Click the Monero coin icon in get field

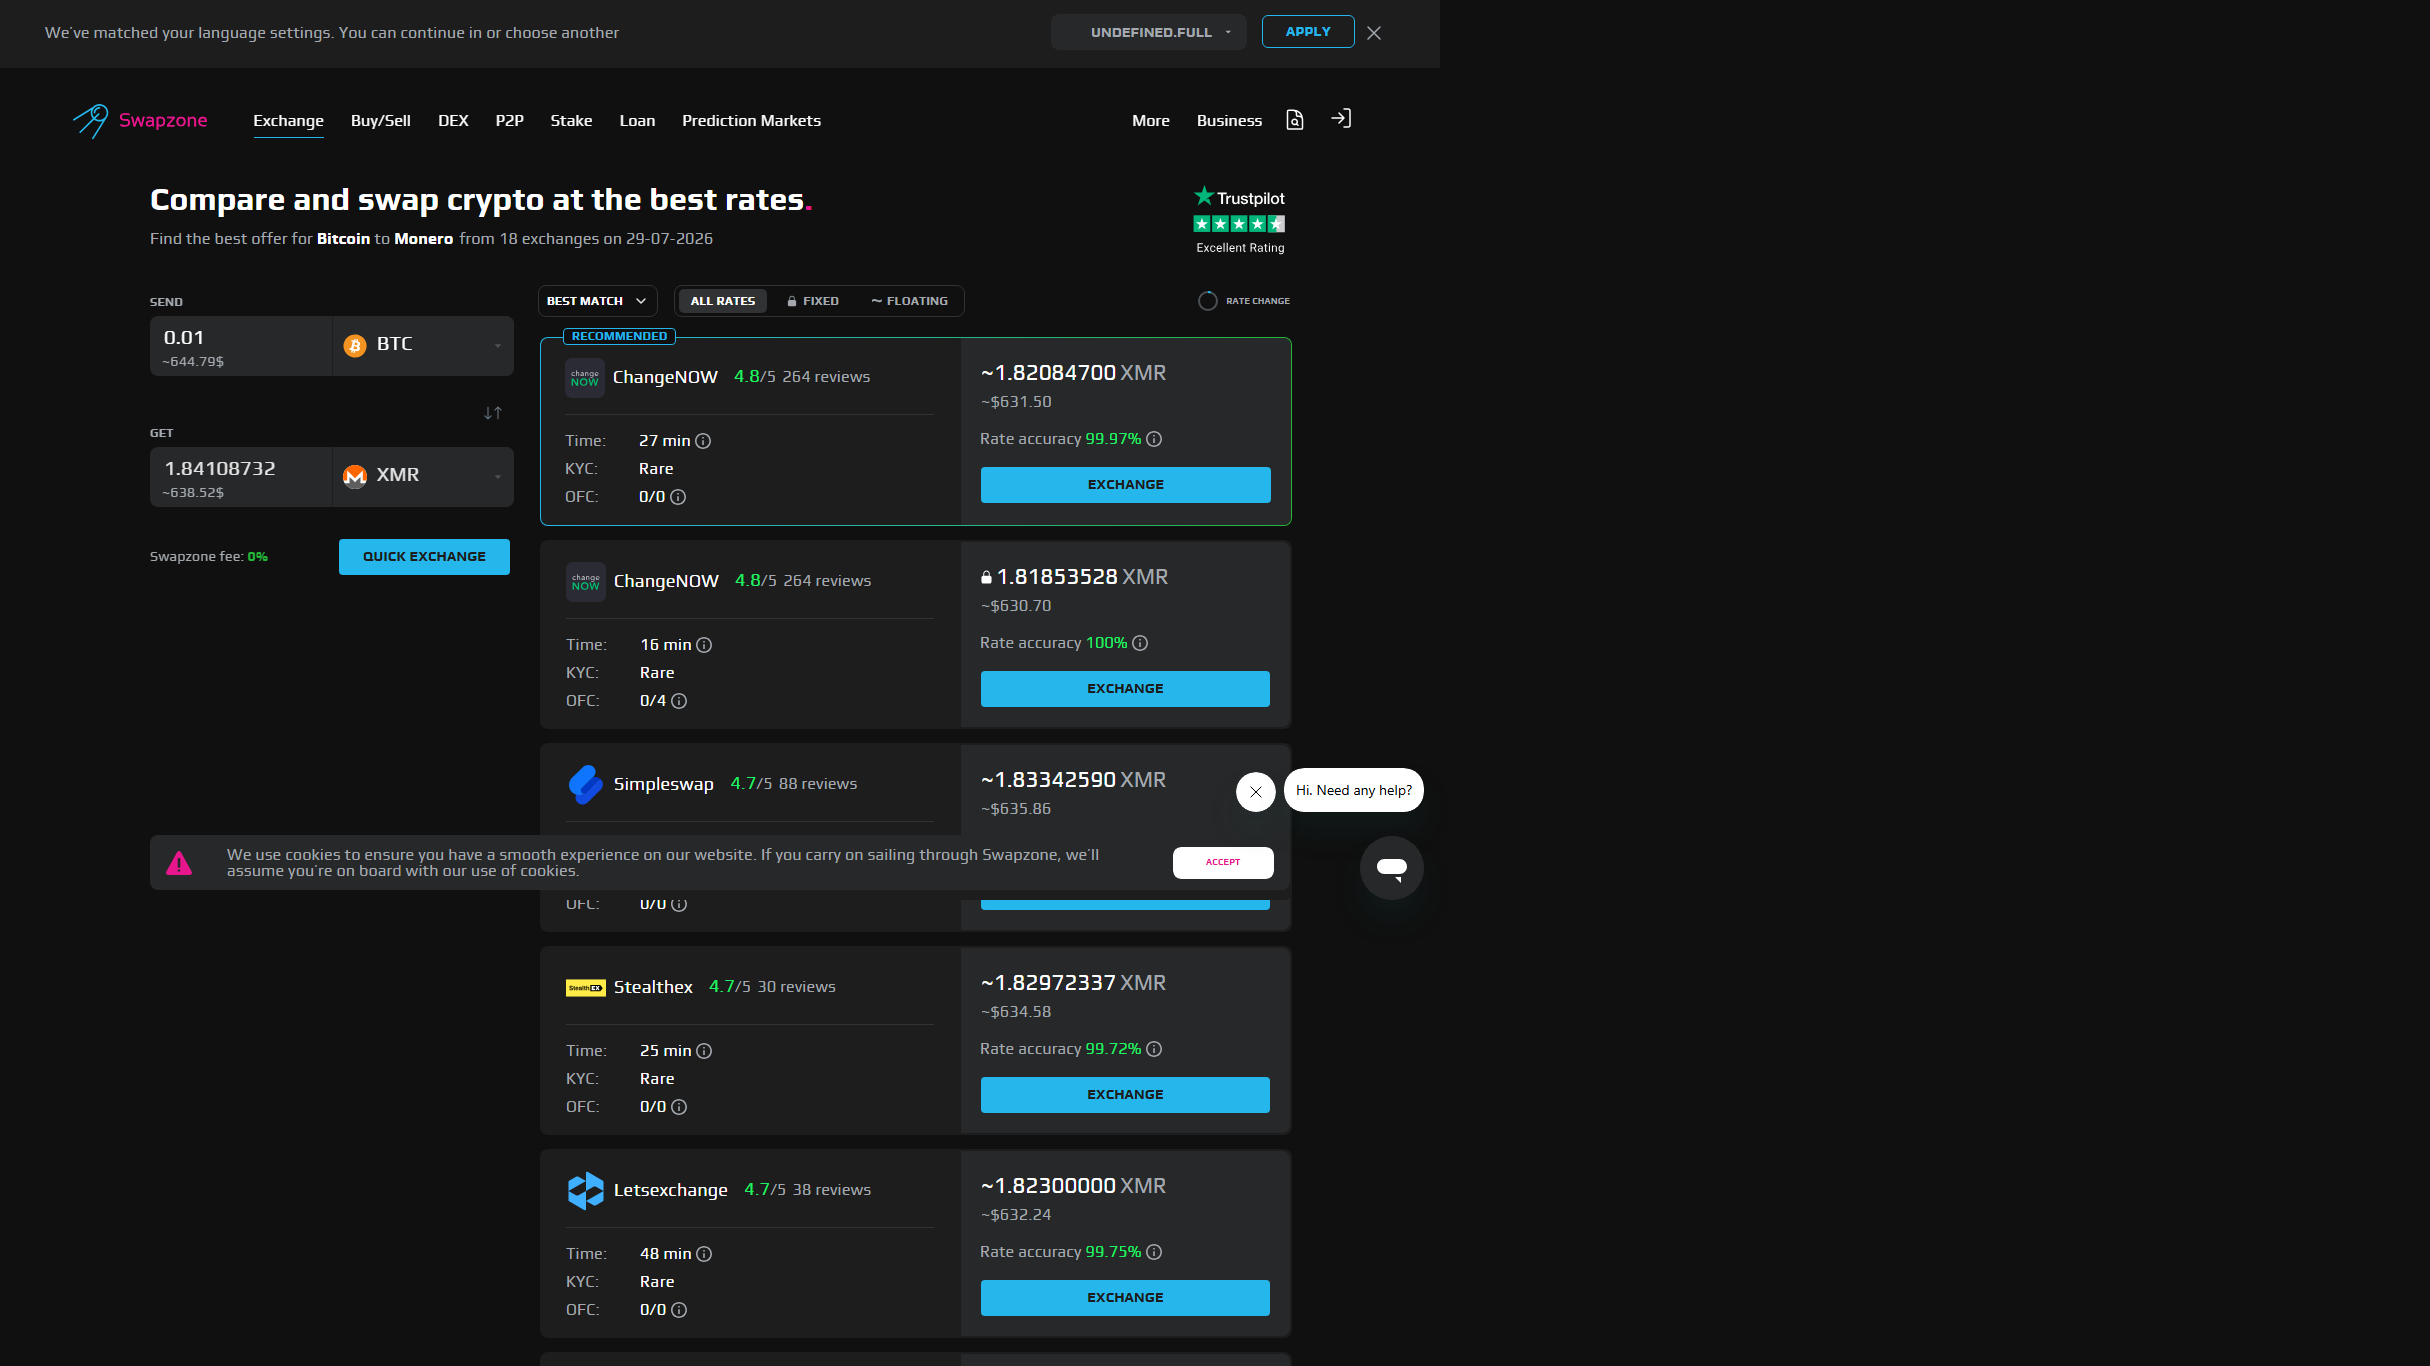[355, 476]
